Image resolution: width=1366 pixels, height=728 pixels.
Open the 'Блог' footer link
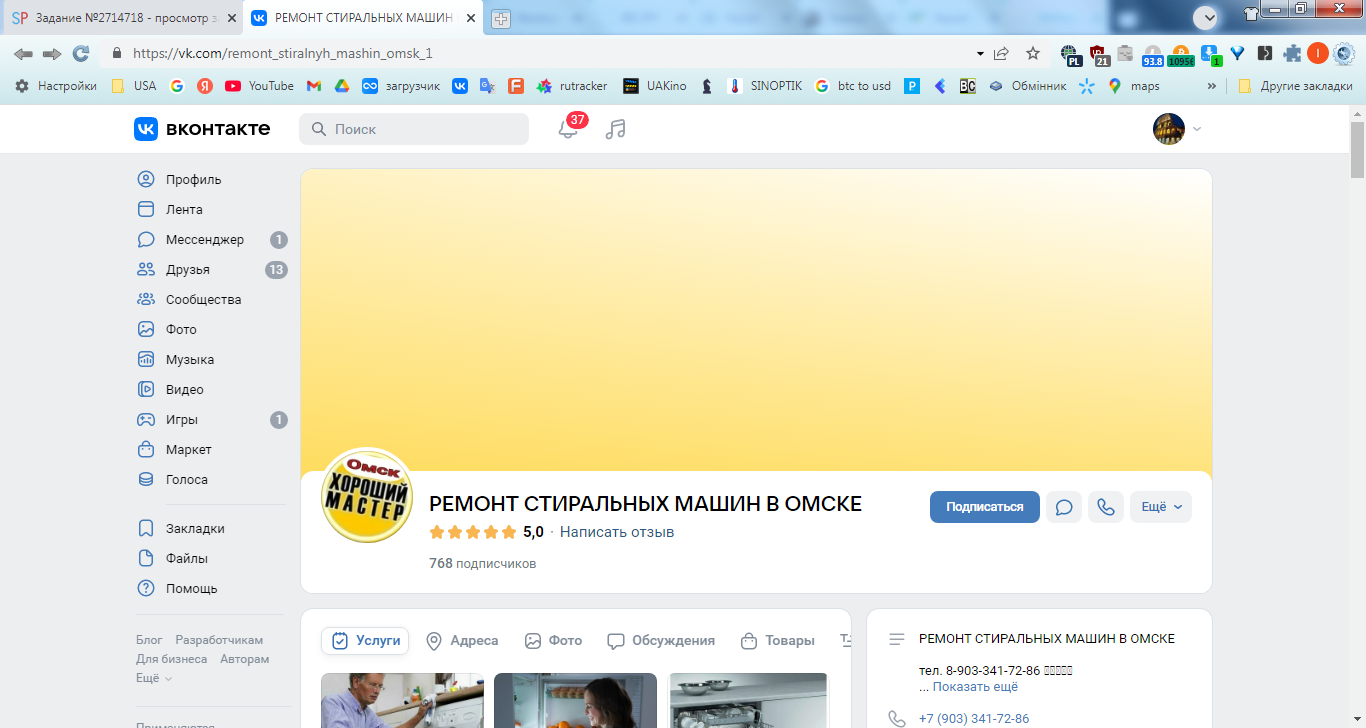pos(149,640)
